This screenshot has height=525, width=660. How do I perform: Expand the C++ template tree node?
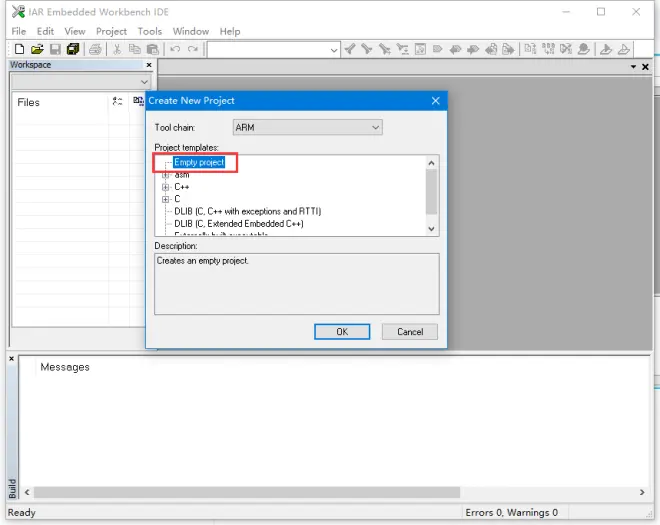pos(165,187)
